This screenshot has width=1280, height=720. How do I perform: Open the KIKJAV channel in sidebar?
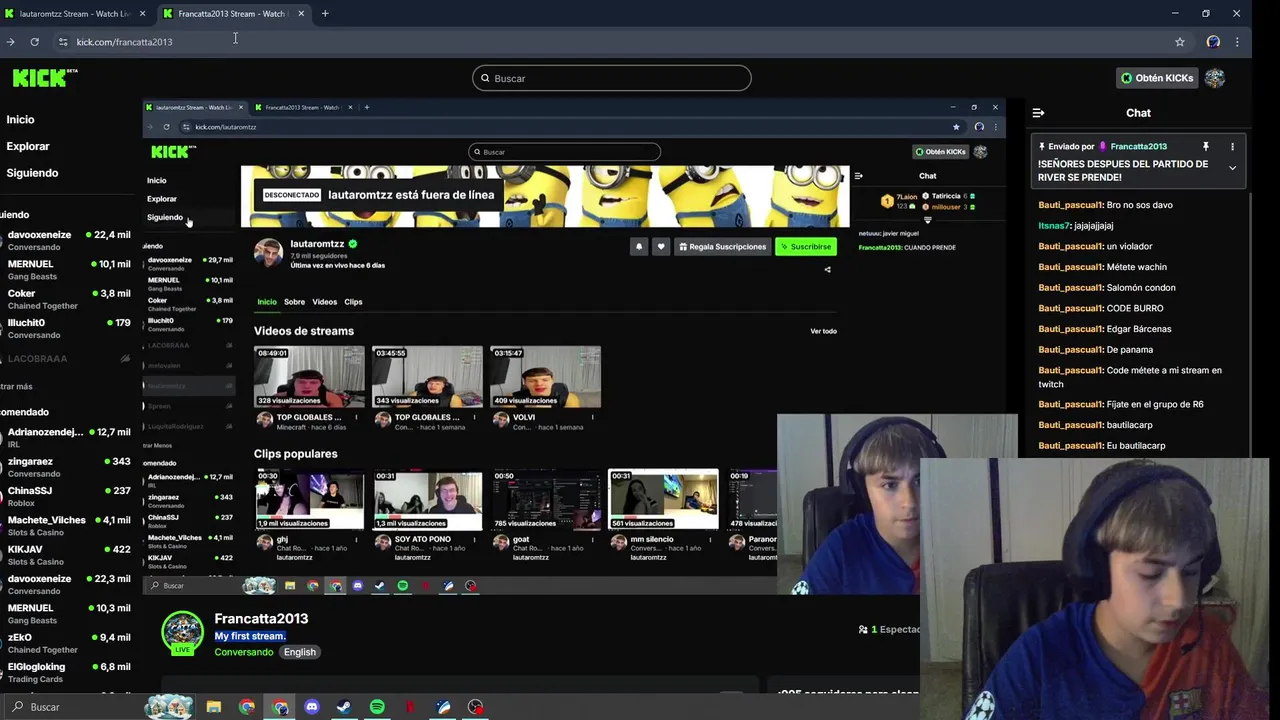click(66, 555)
